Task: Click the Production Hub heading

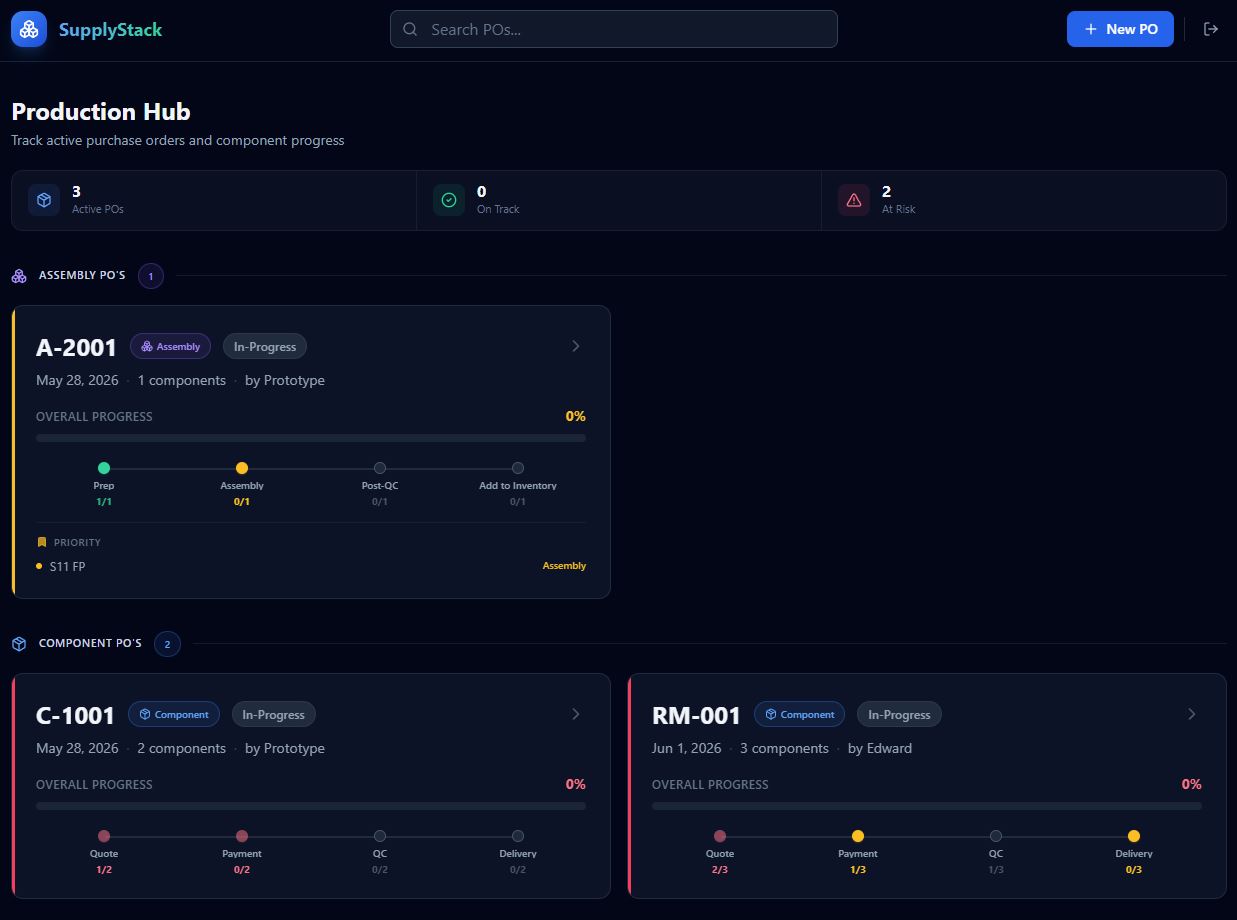Action: coord(101,112)
